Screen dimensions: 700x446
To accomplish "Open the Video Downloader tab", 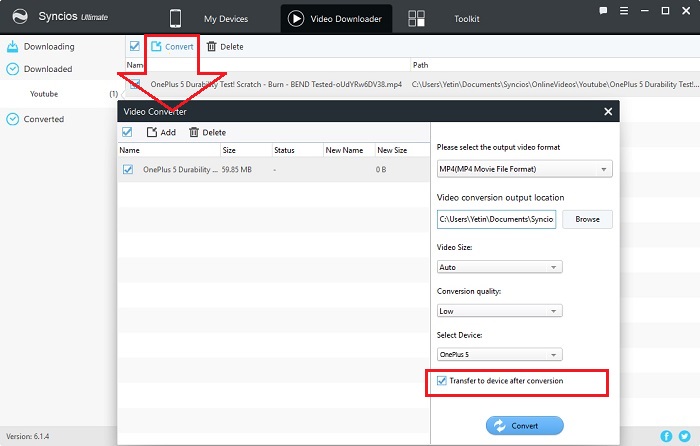I will (336, 19).
